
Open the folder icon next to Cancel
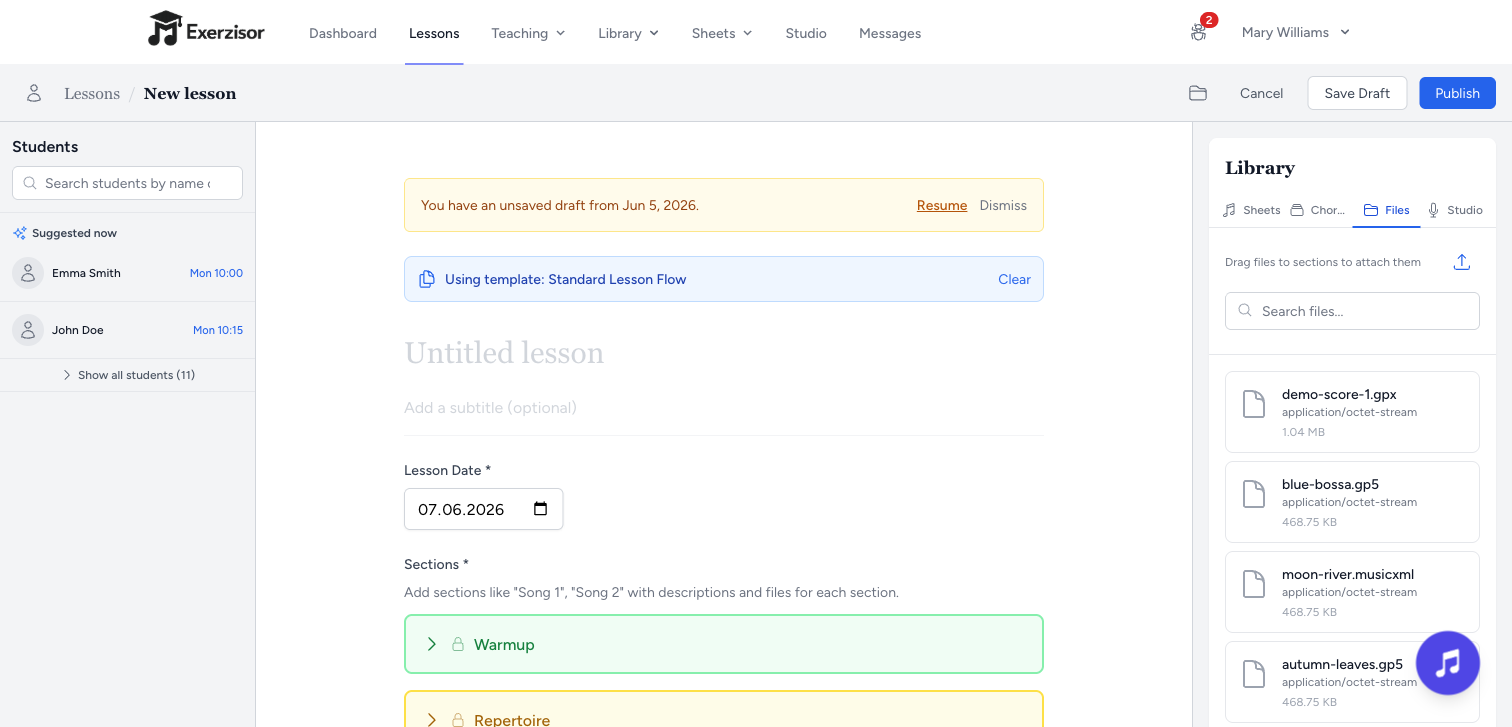tap(1198, 93)
